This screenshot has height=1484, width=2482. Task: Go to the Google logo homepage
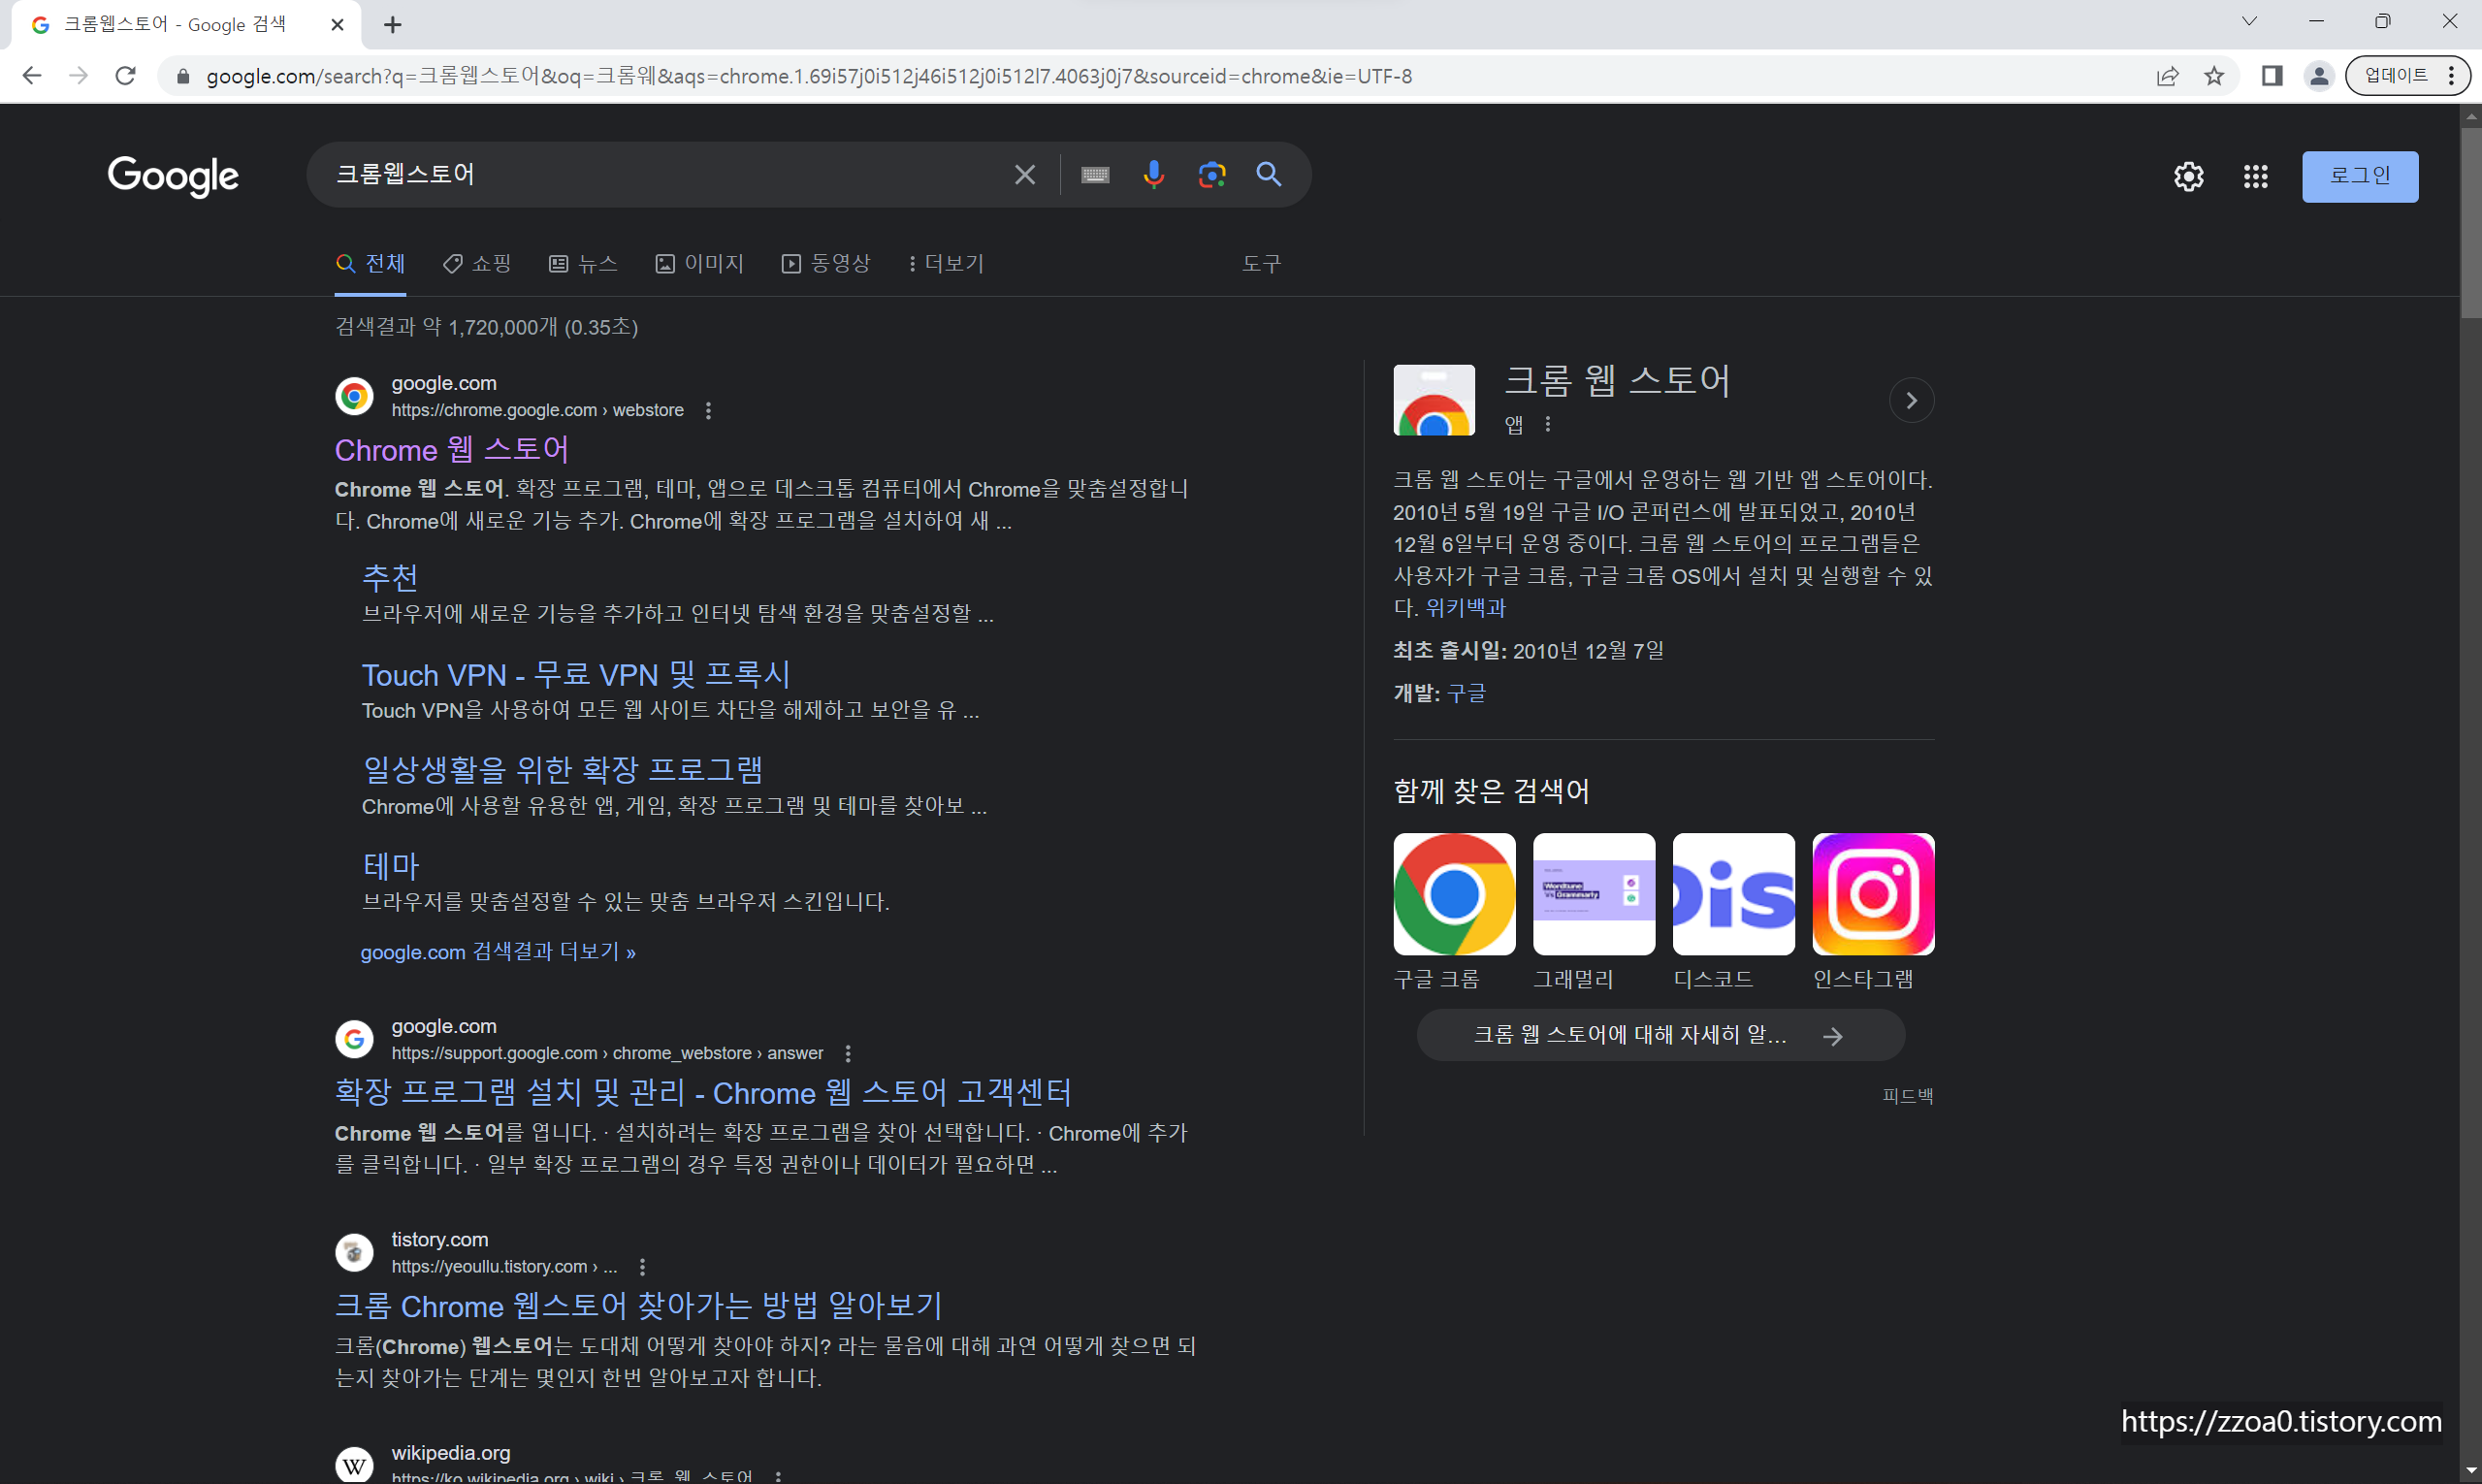(x=173, y=176)
